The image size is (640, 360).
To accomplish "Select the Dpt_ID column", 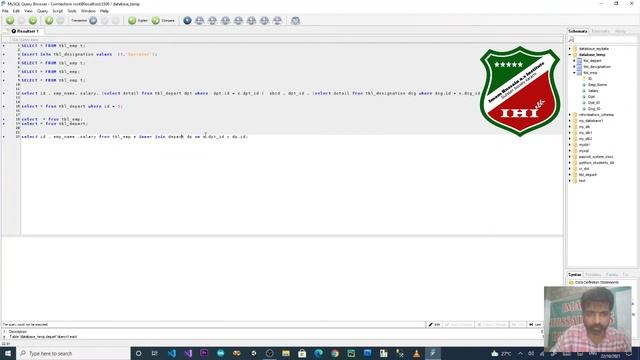I will coord(594,103).
